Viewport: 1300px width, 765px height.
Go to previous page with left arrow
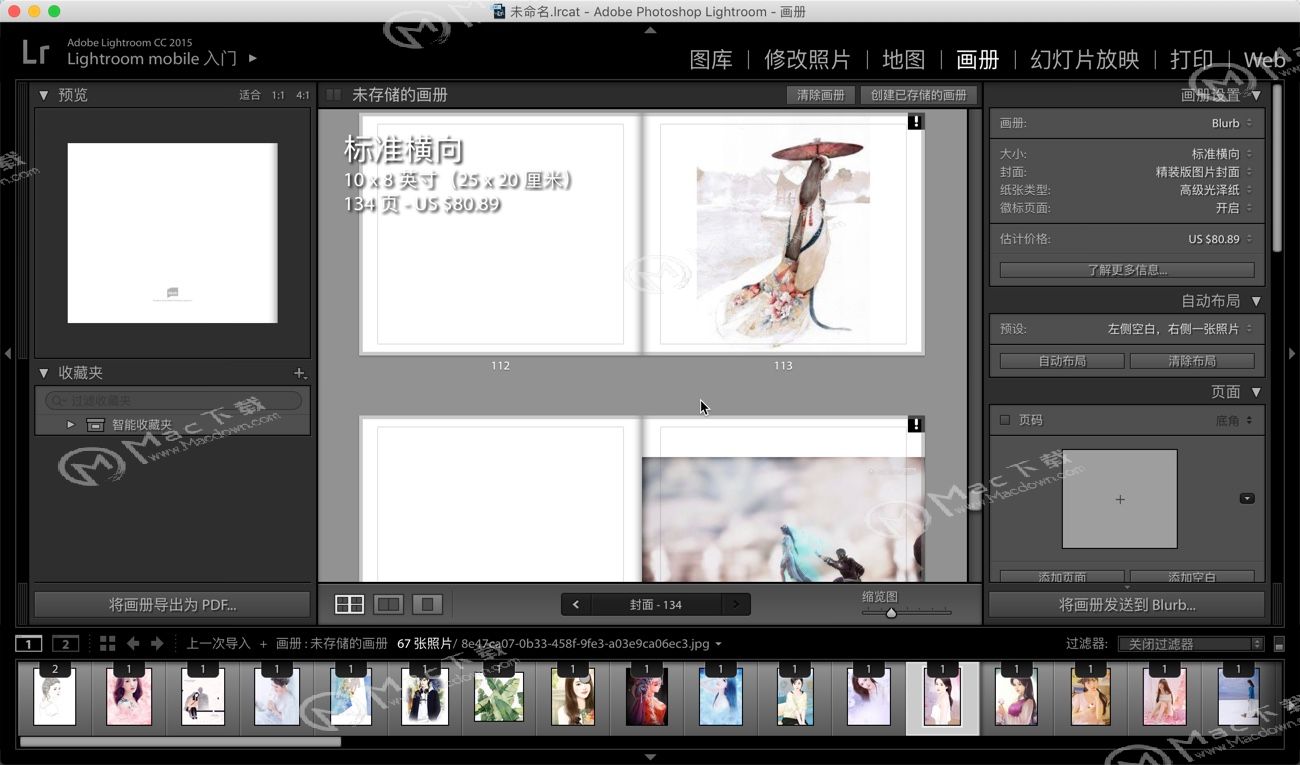pos(576,604)
